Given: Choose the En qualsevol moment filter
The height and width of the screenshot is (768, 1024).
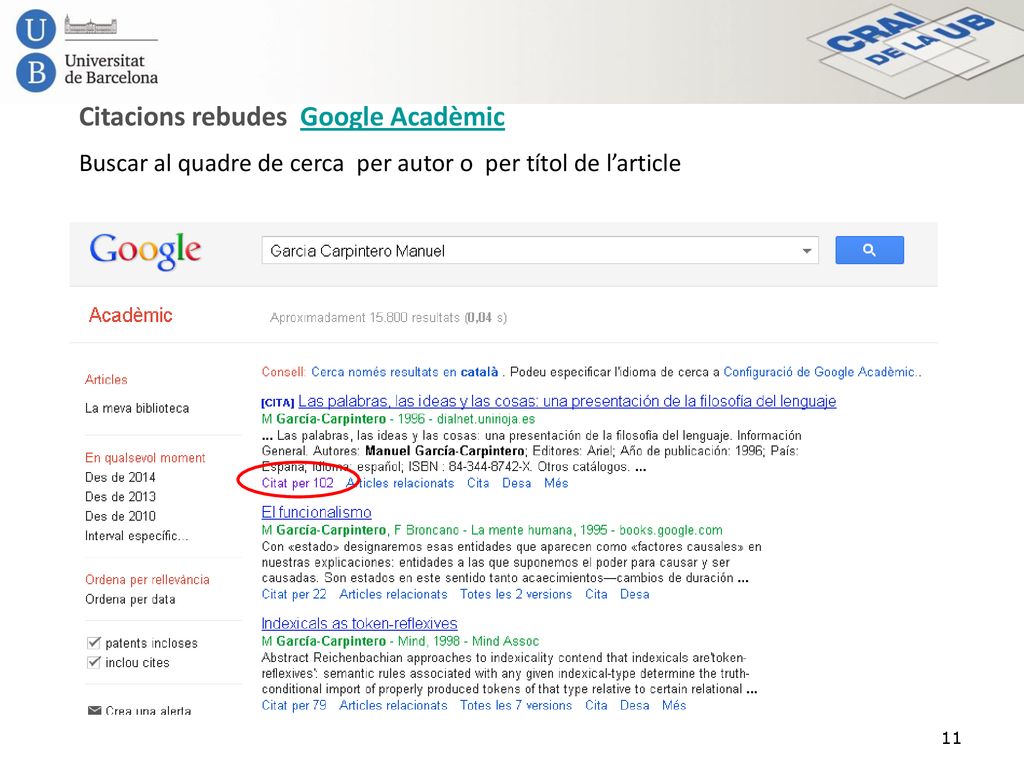Looking at the screenshot, I should [145, 458].
